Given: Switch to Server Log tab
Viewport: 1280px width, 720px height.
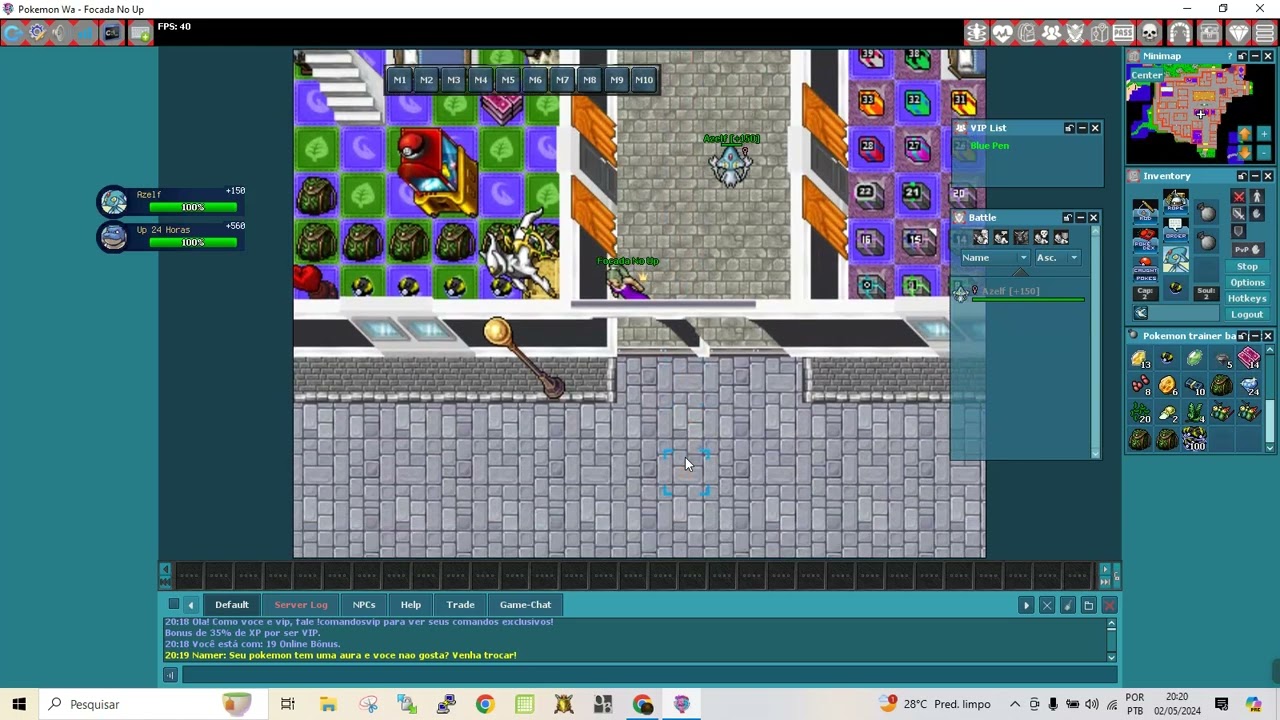Looking at the screenshot, I should coord(301,605).
